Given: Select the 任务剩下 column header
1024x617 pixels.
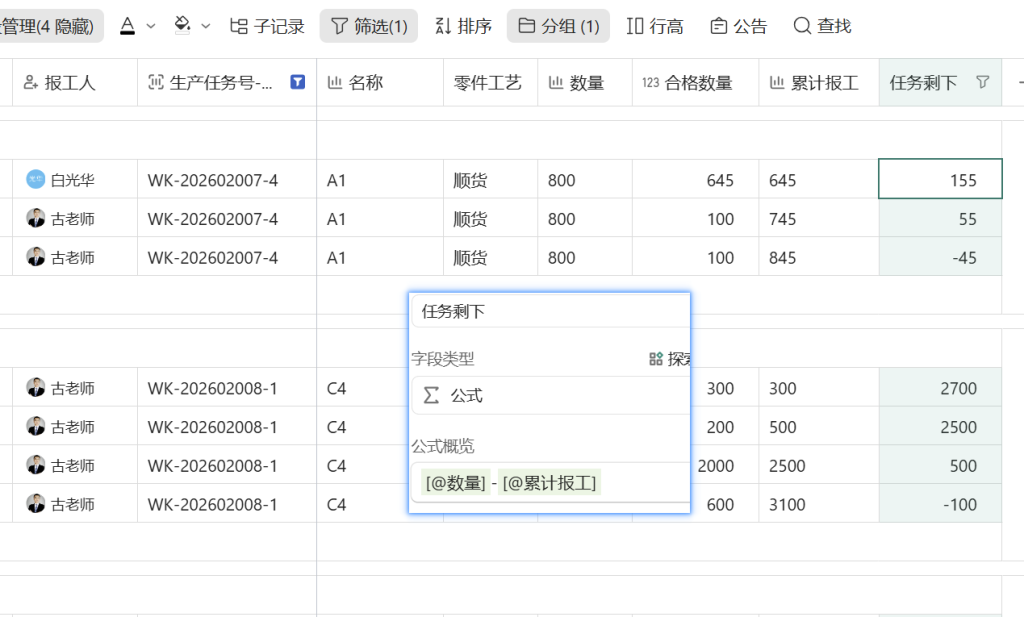Looking at the screenshot, I should pos(940,82).
